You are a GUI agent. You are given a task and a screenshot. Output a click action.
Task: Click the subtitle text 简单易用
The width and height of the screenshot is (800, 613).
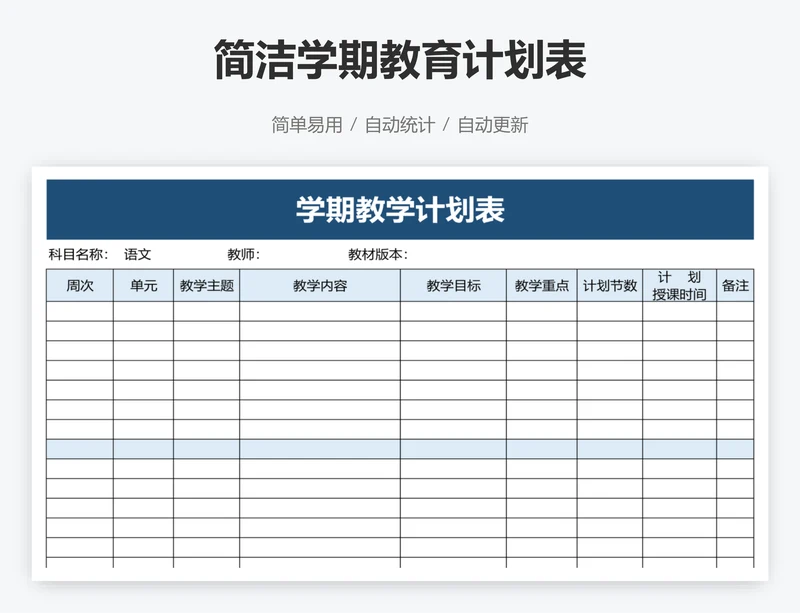tap(307, 125)
